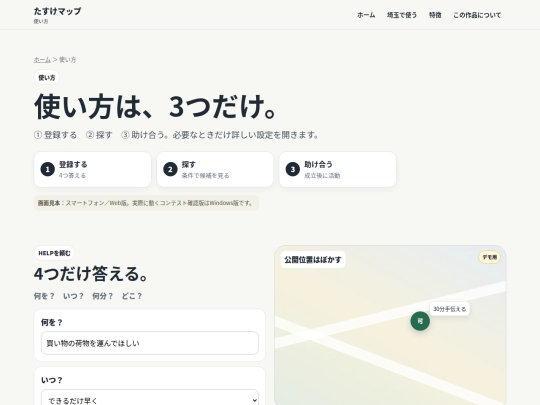Select step 3 card 助け合う
Viewport: 540px width, 405px height.
[x=338, y=169]
